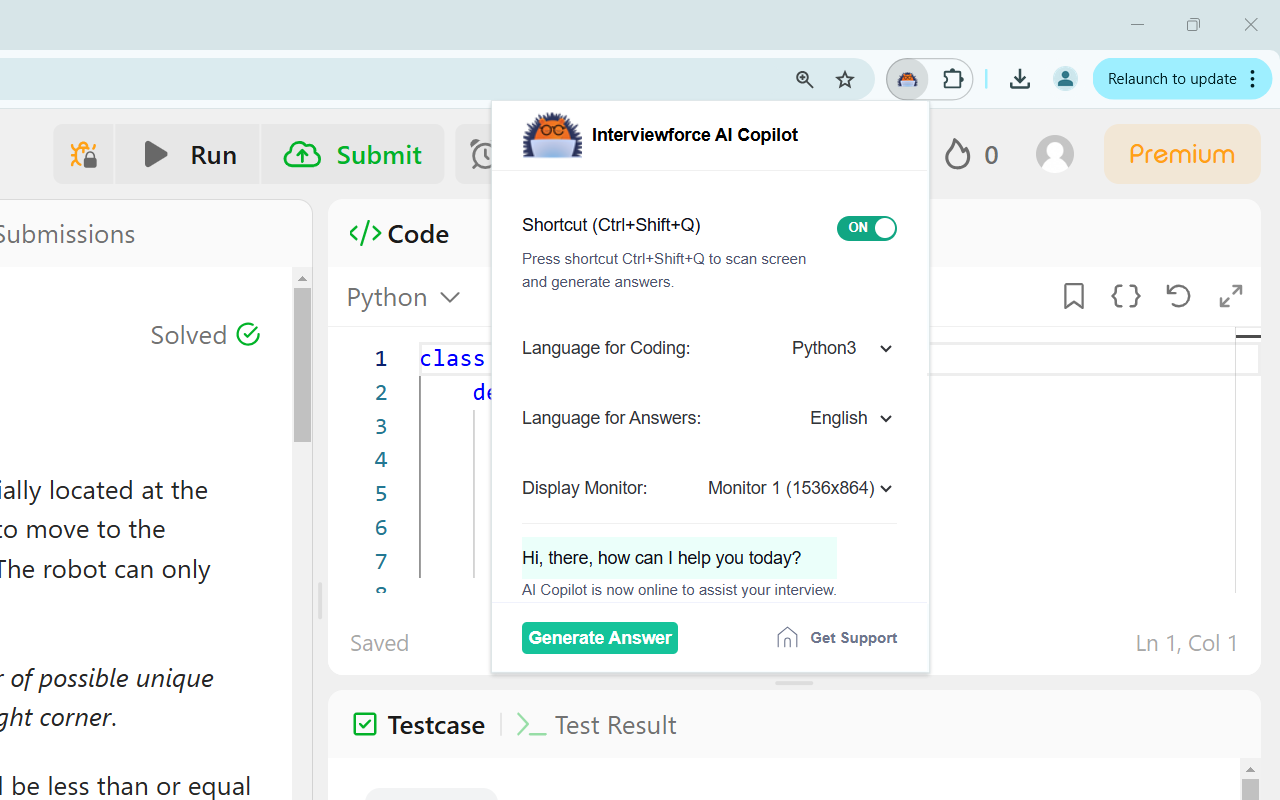Click the Generate Answer button
Viewport: 1280px width, 800px height.
tap(599, 637)
